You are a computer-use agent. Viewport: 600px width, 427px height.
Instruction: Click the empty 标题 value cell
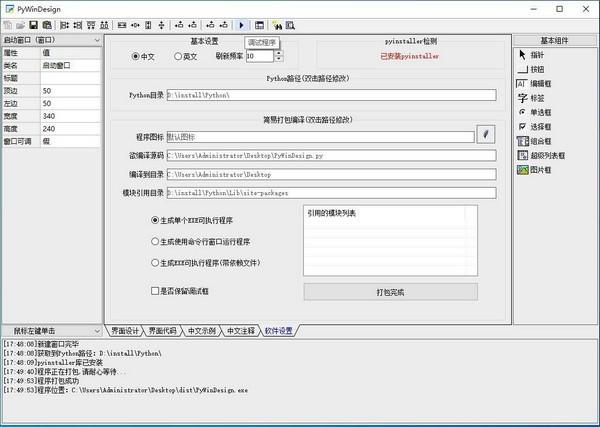click(71, 78)
